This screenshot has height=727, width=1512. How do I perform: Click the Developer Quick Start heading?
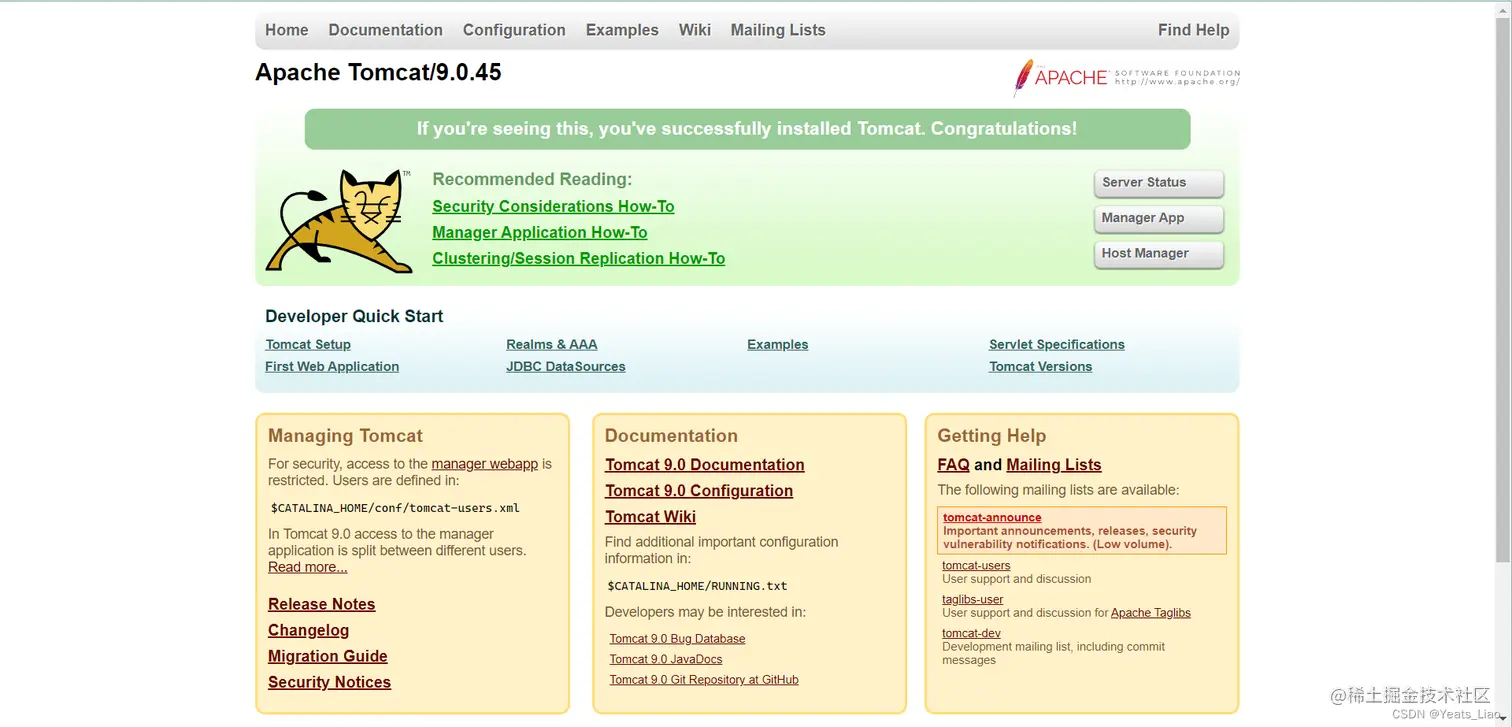[x=354, y=317]
